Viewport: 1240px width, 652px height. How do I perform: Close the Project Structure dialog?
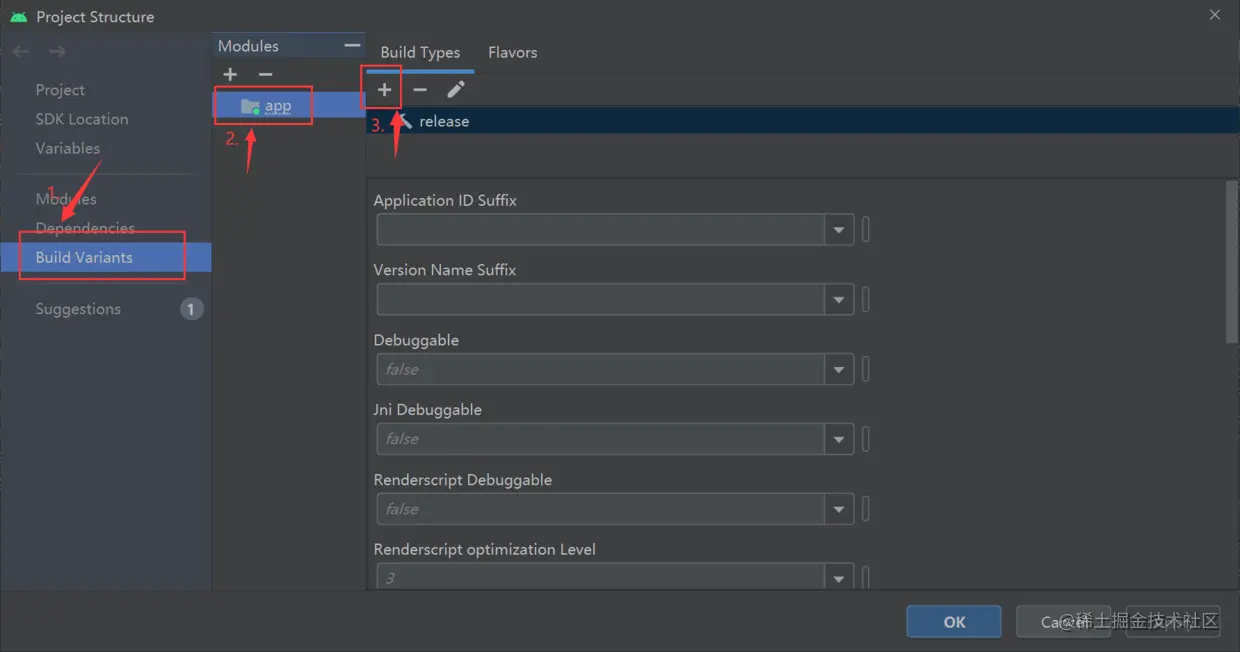[1215, 15]
